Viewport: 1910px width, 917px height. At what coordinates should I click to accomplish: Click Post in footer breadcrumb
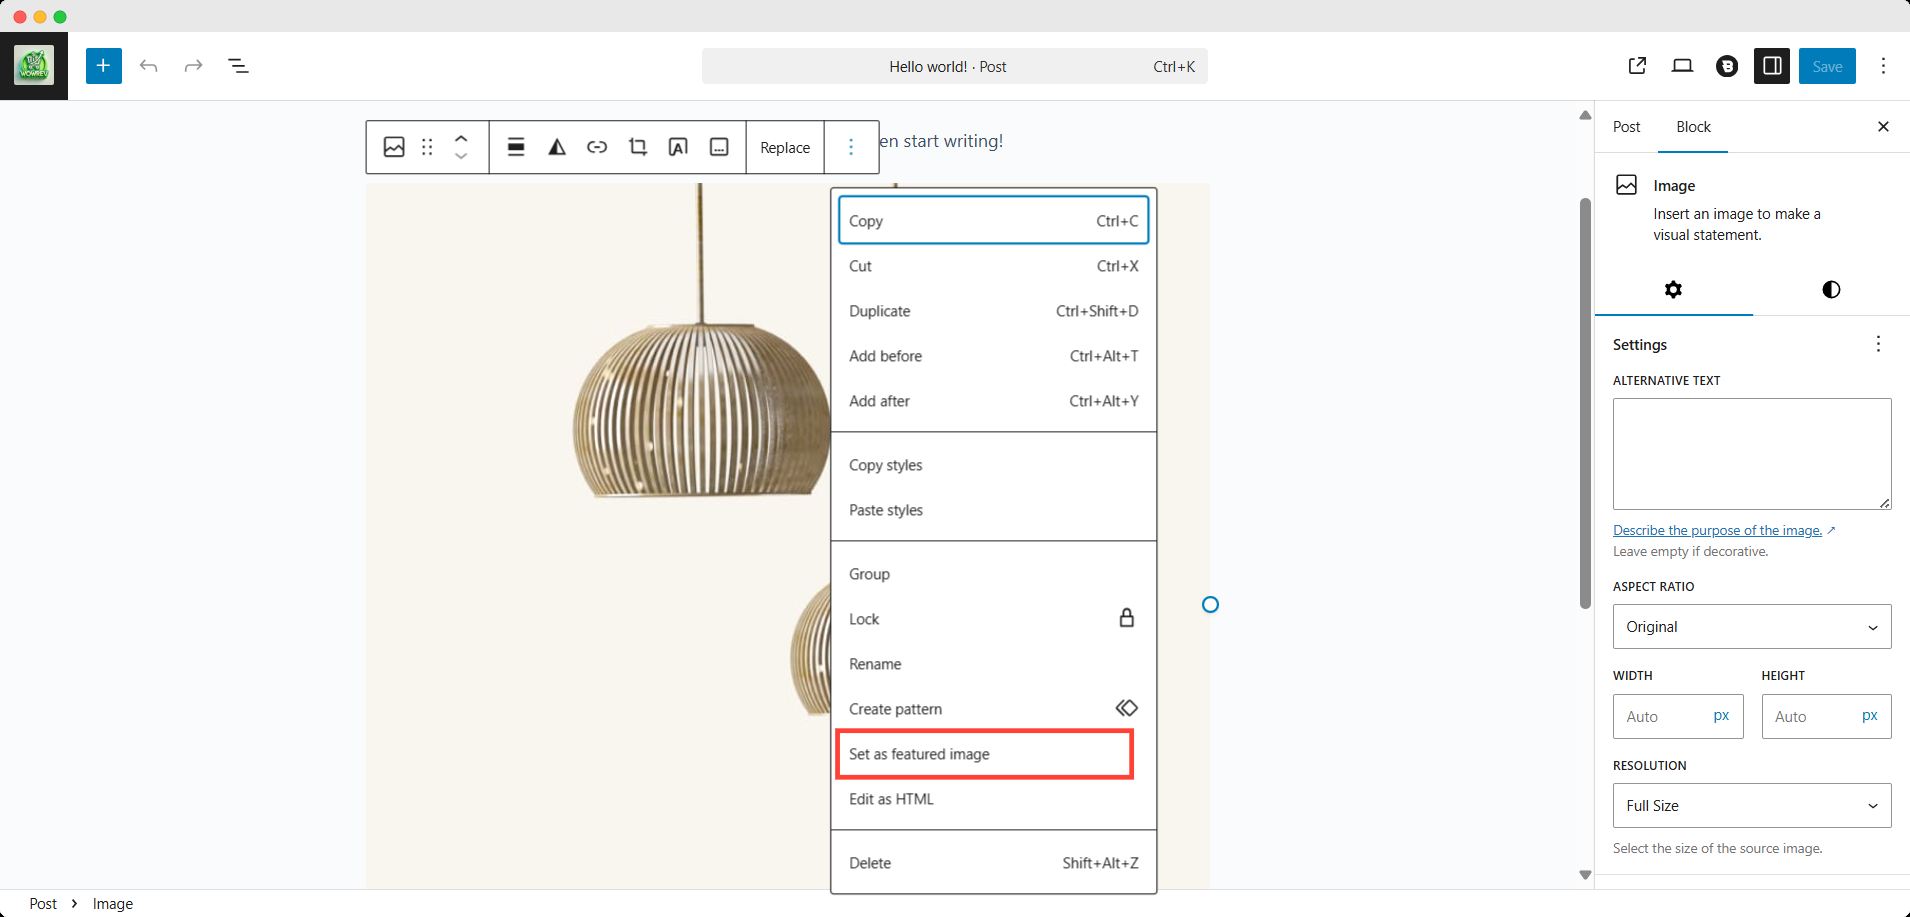point(43,903)
